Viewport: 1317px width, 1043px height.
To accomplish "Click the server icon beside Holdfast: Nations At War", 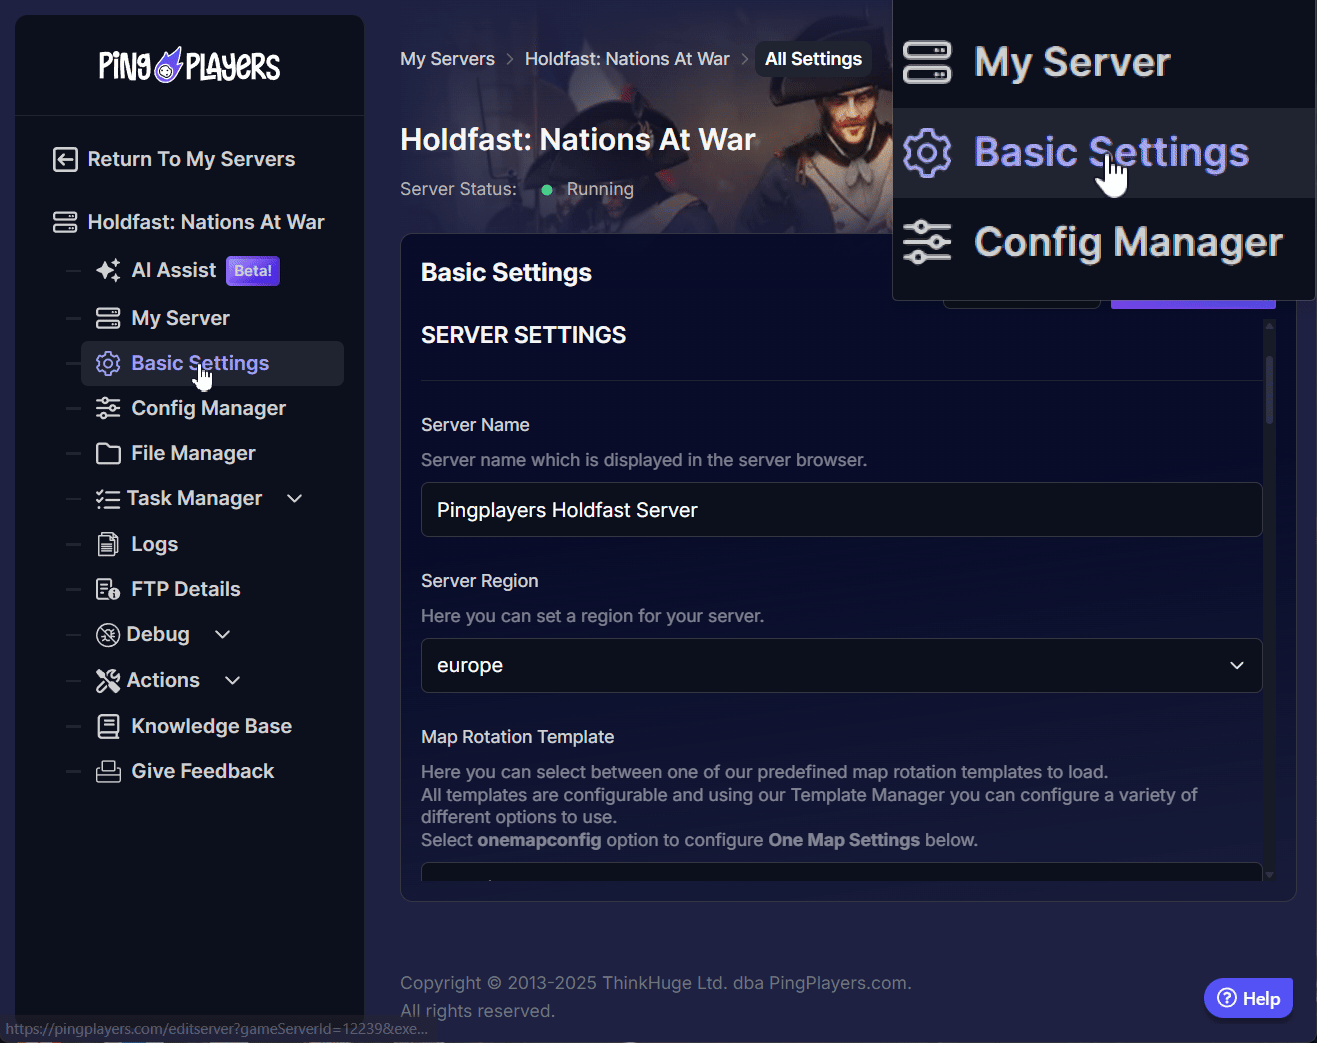I will coord(65,222).
